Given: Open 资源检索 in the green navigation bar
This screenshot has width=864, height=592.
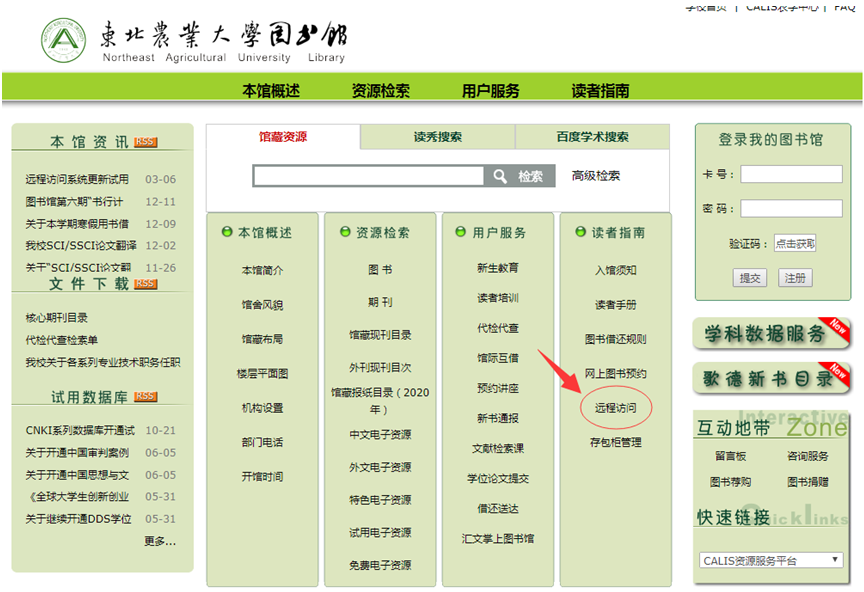Looking at the screenshot, I should (380, 90).
